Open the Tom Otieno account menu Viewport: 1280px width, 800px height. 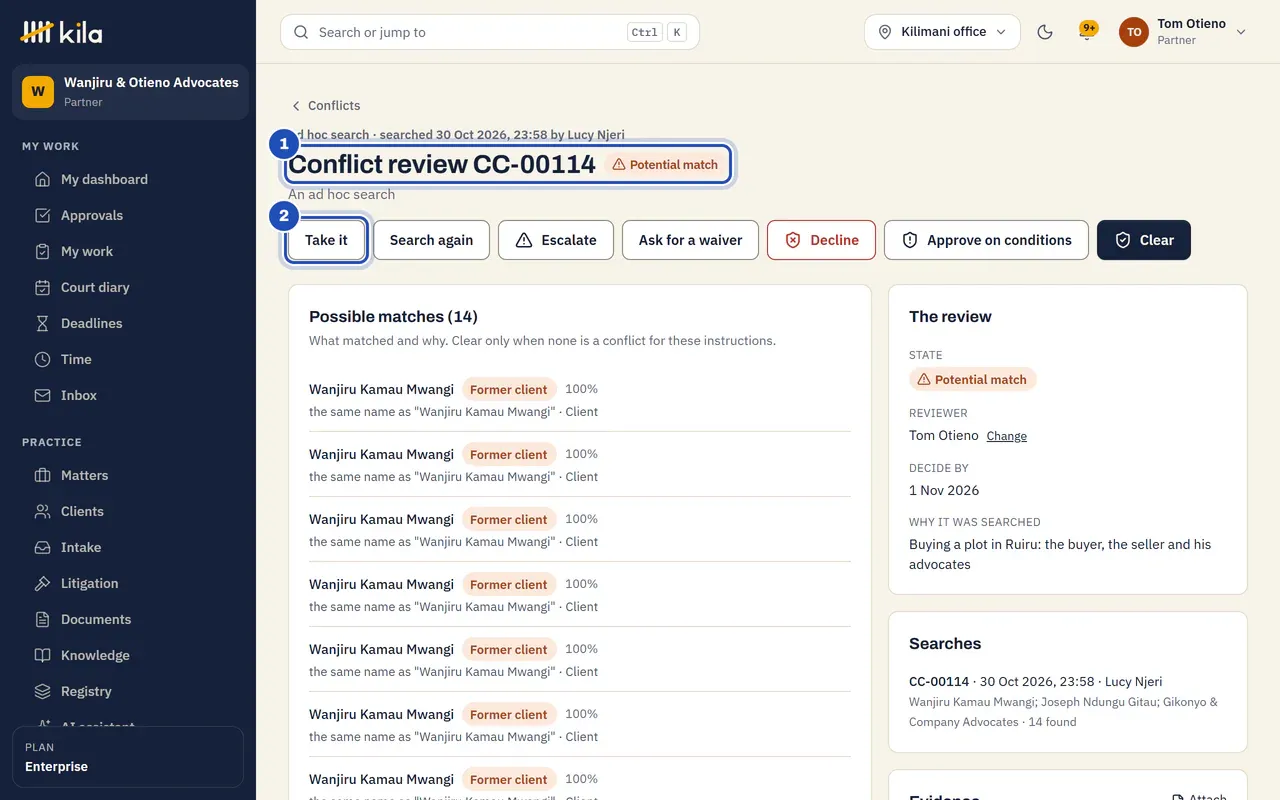1183,32
